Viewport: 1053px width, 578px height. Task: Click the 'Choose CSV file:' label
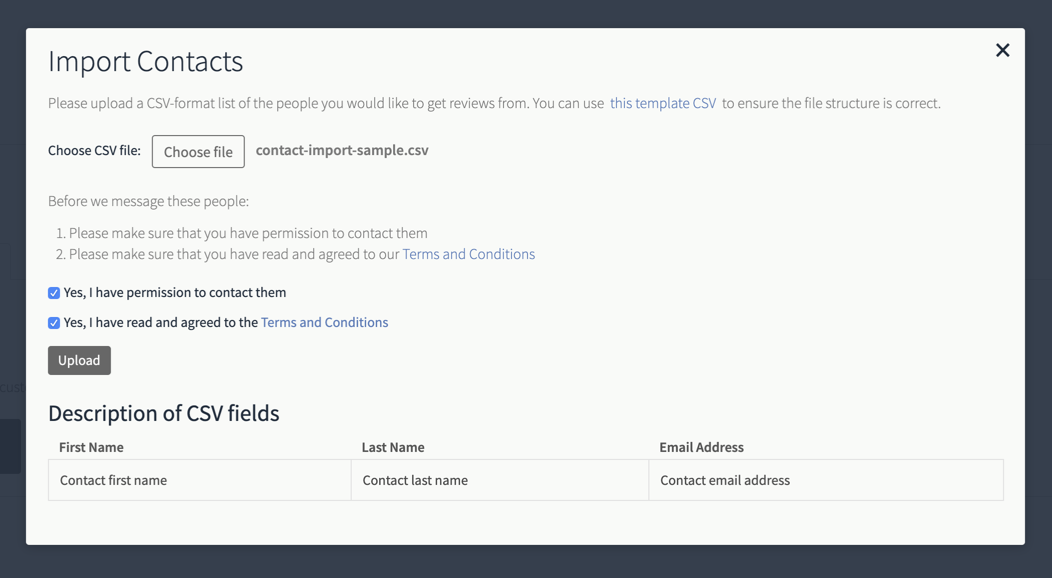95,151
